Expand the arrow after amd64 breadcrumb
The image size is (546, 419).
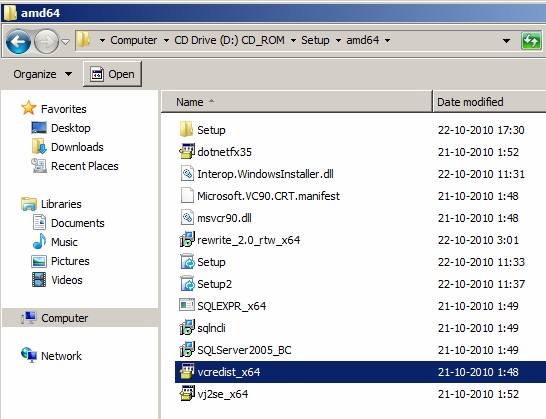(387, 40)
